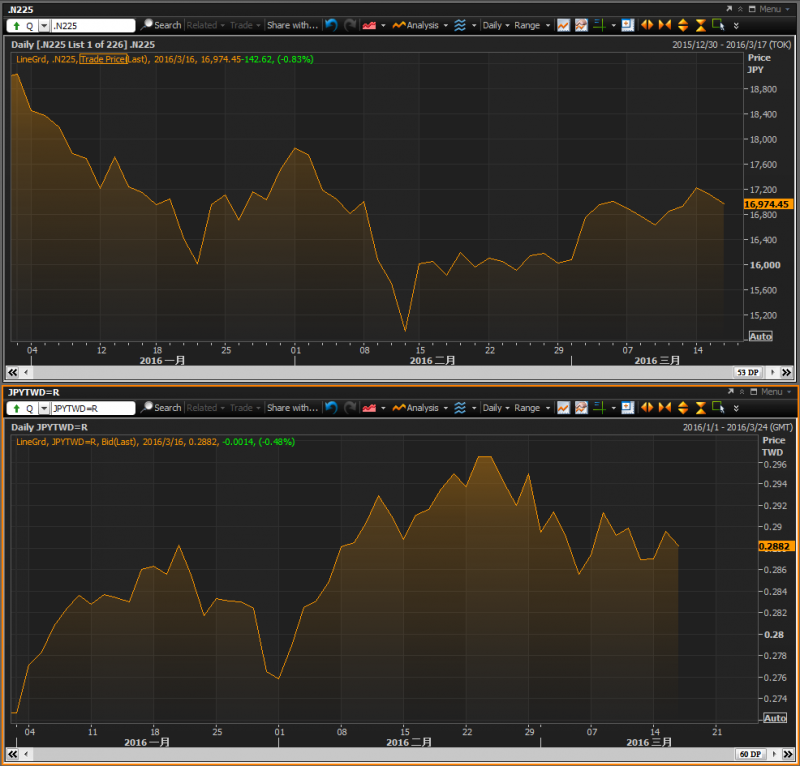Expand the Daily interval dropdown in .N225 toolbar

pyautogui.click(x=496, y=25)
